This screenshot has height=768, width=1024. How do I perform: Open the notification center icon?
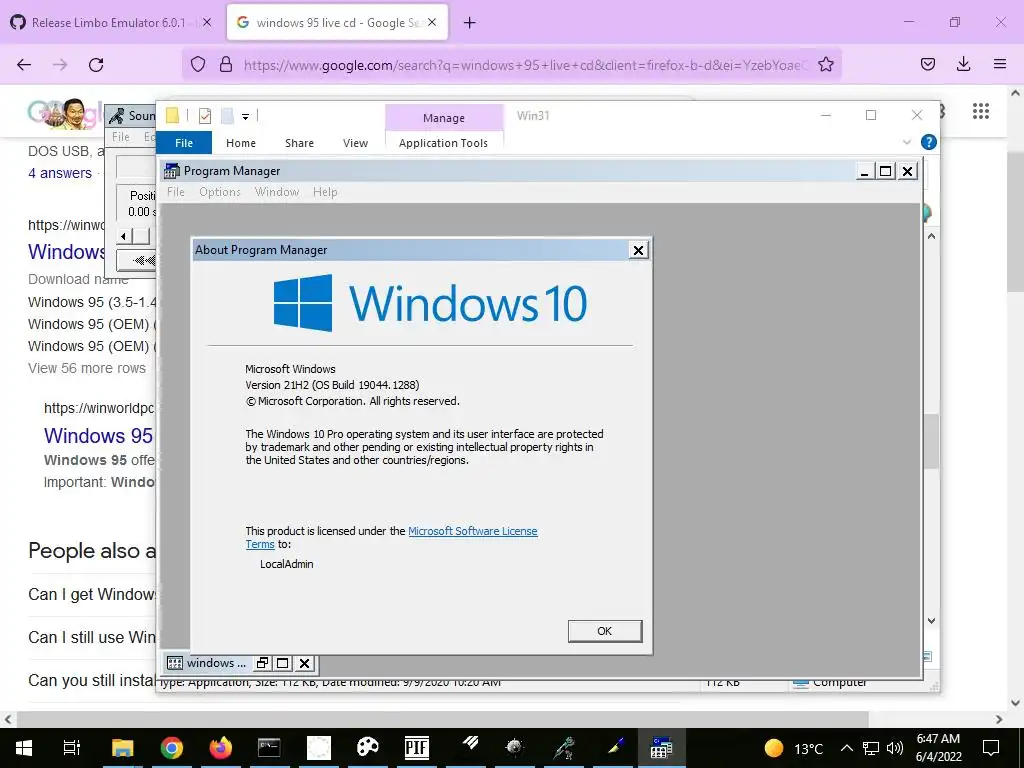(991, 748)
